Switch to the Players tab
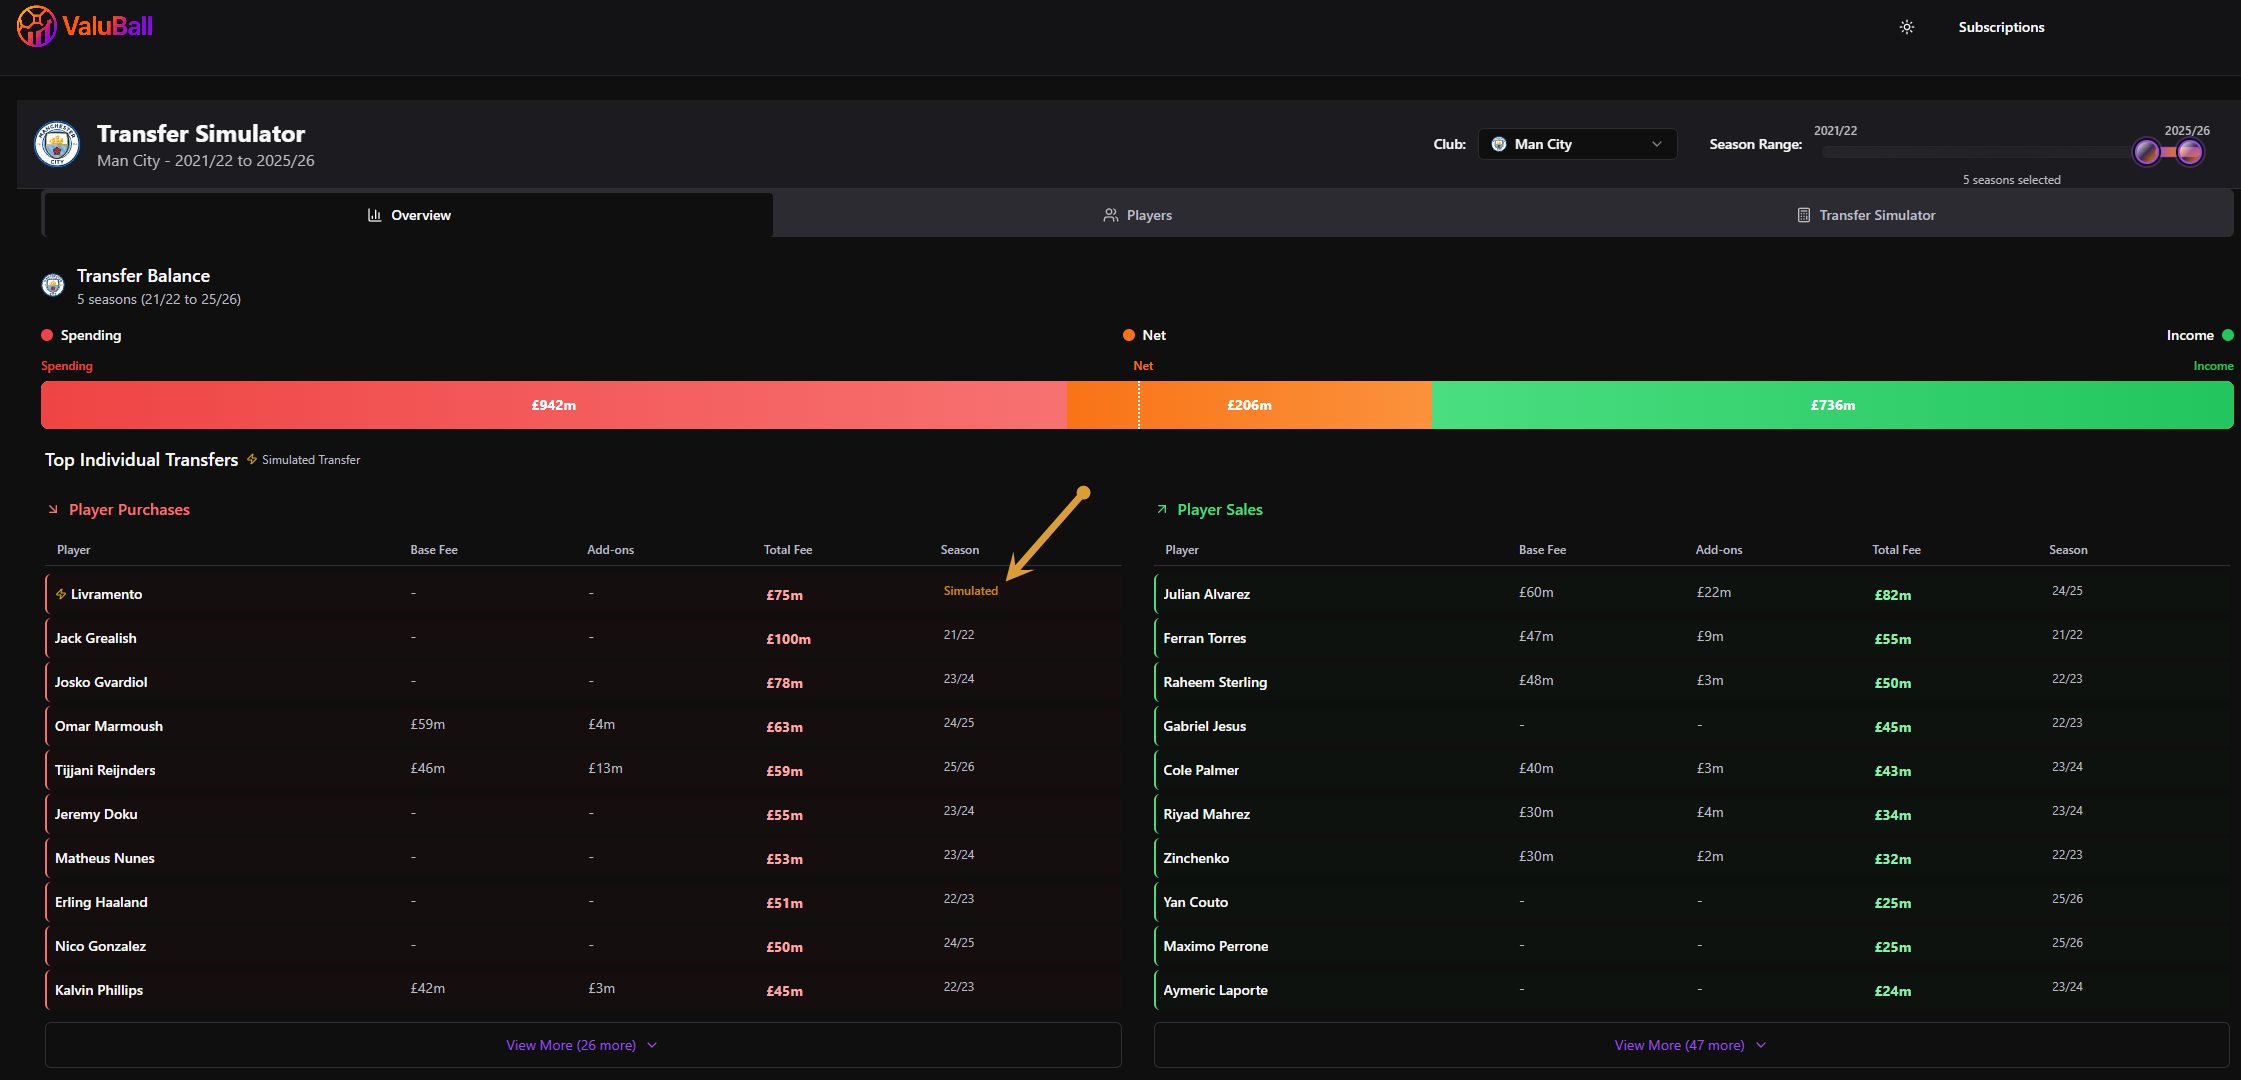Image resolution: width=2241 pixels, height=1080 pixels. (1137, 215)
